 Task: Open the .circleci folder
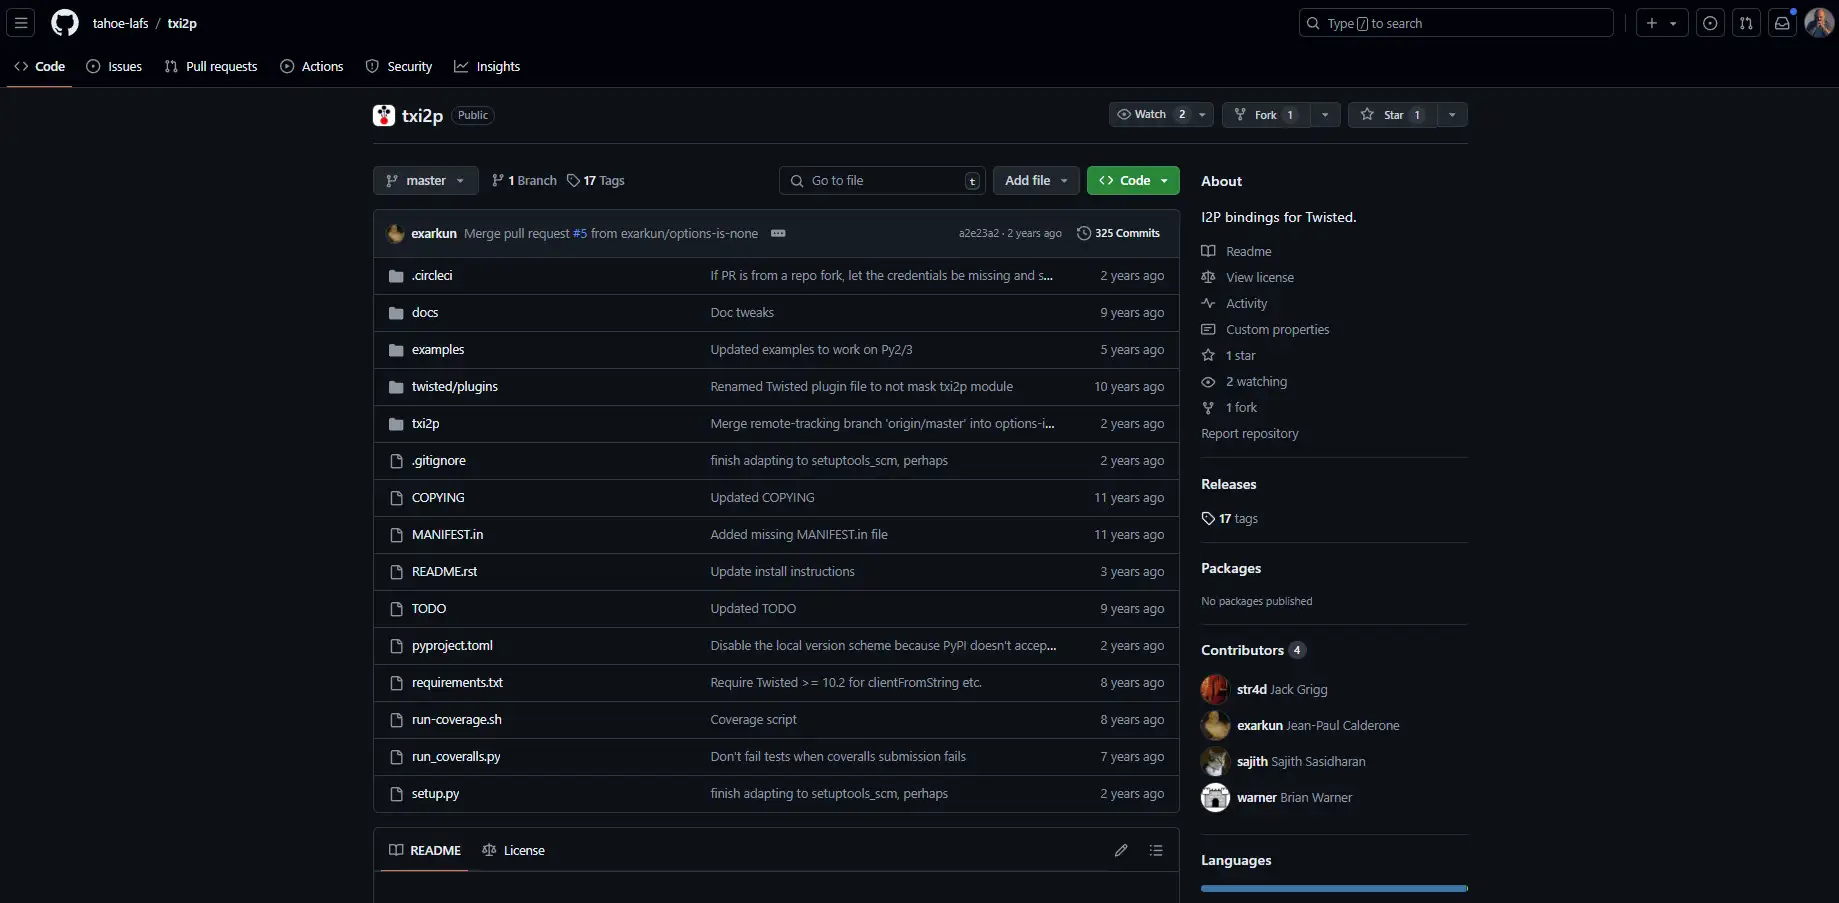(x=432, y=276)
